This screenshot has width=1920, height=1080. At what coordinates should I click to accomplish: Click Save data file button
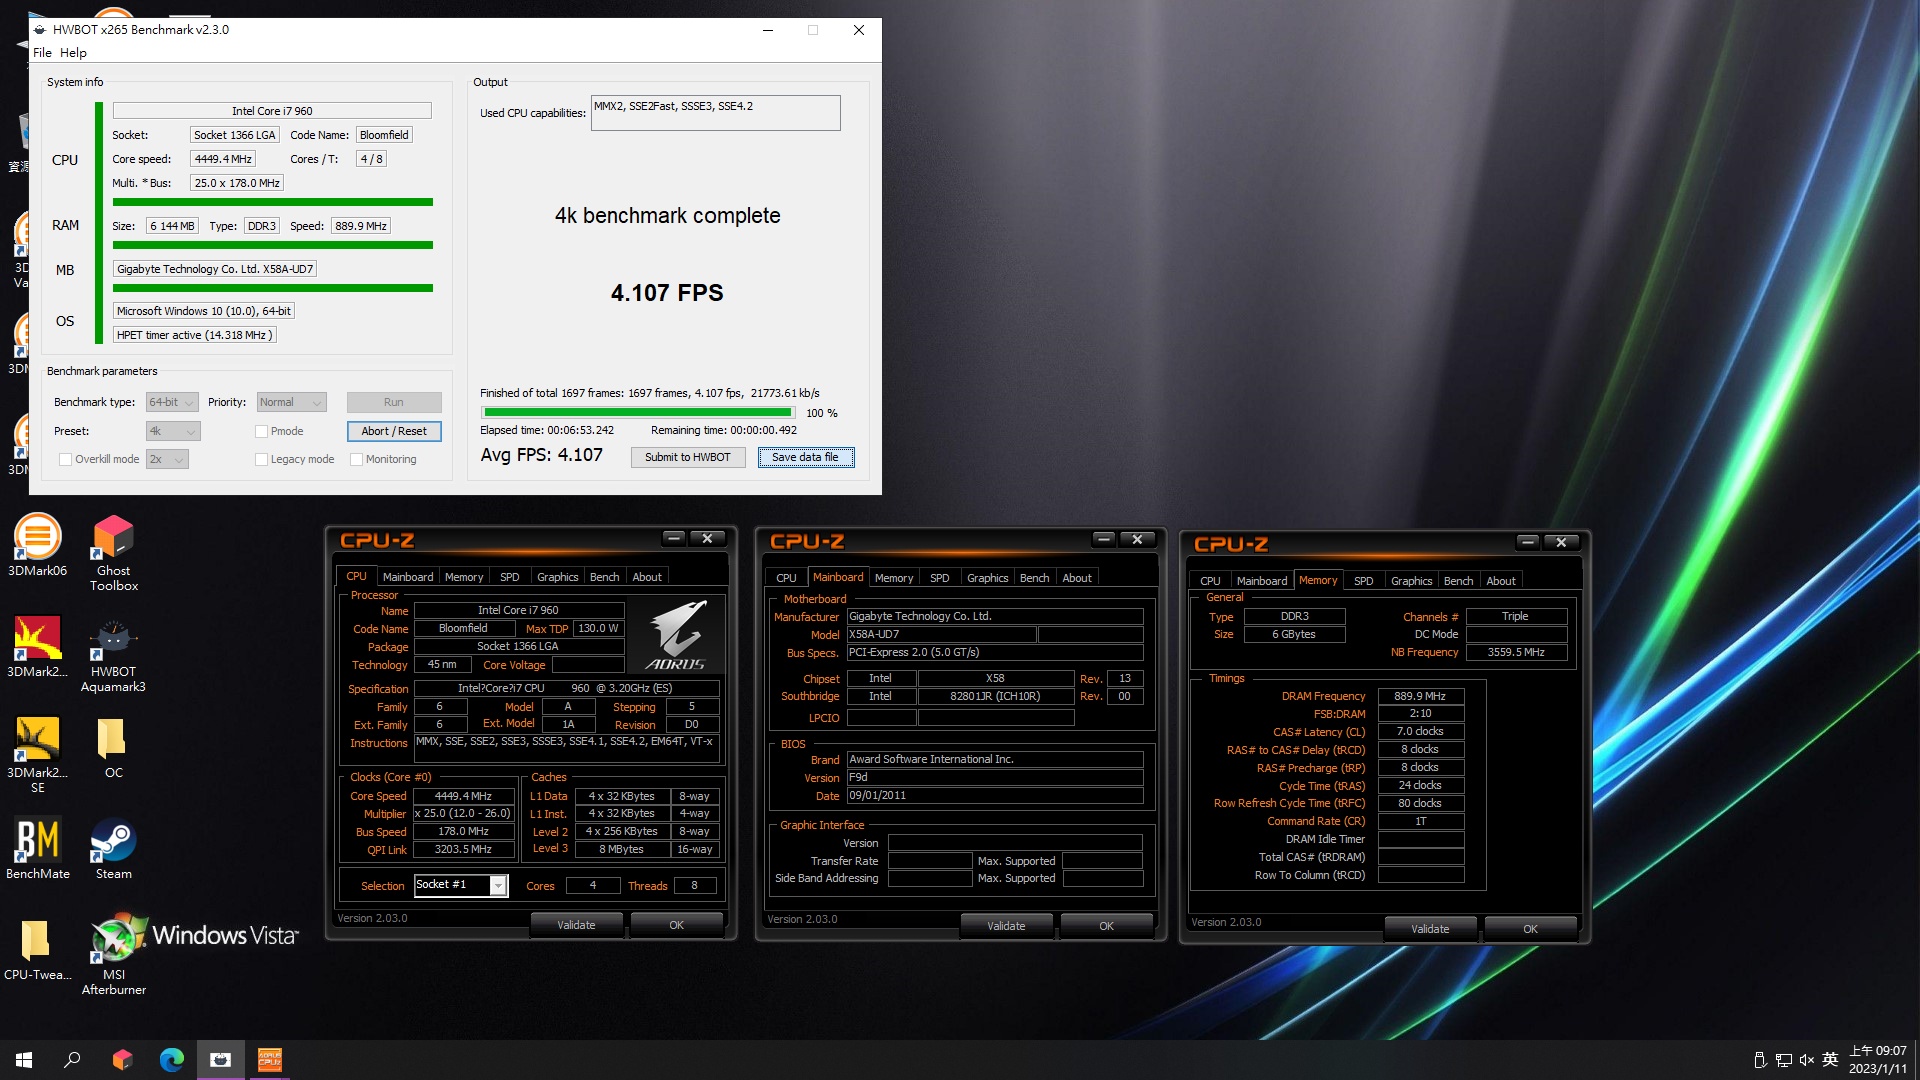(805, 457)
